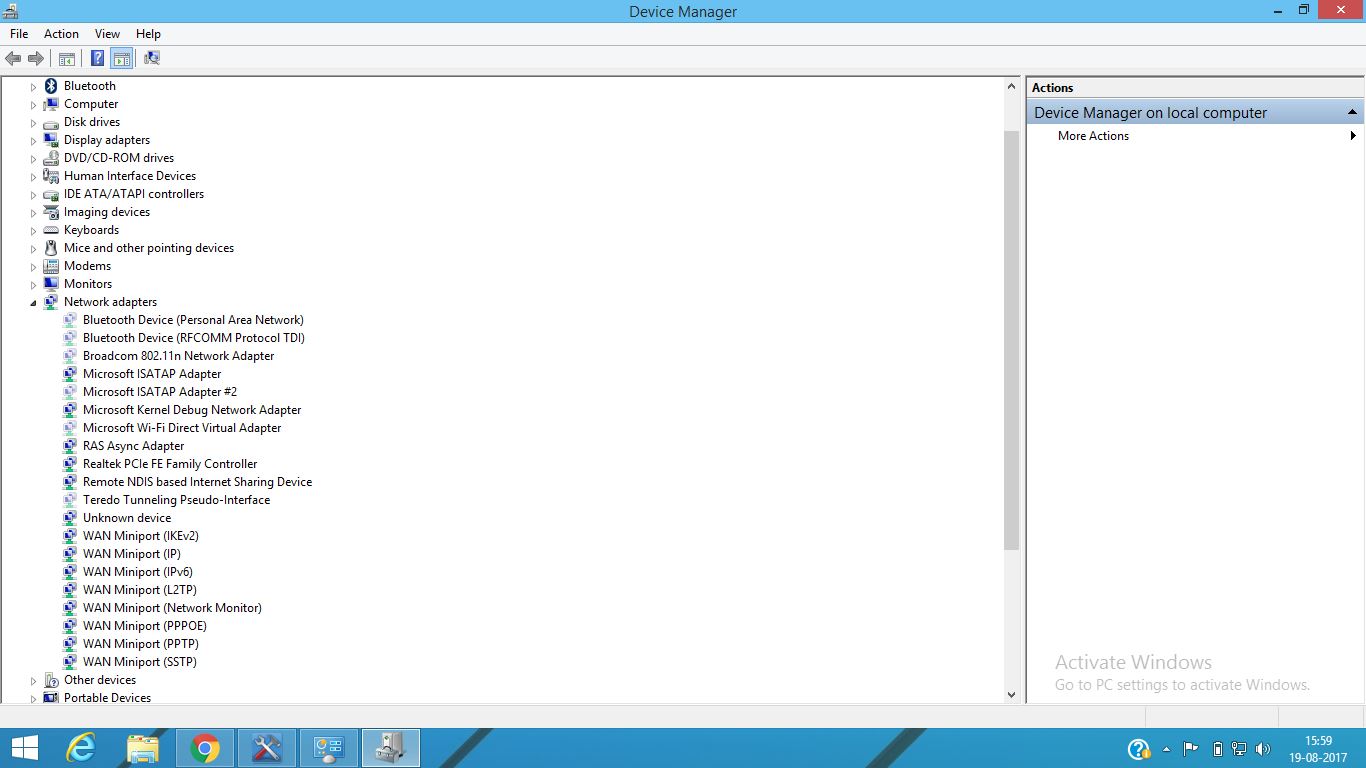
Task: Click the Realtek PCIe FE Family Controller icon
Action: tap(70, 464)
